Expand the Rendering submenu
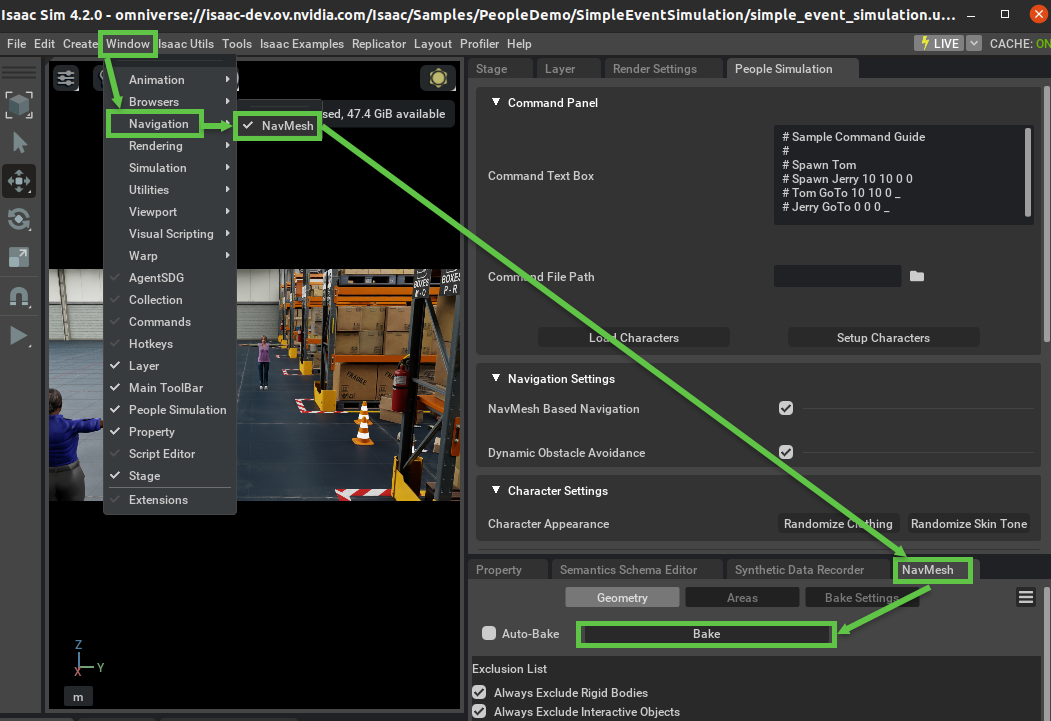Screen dimensions: 1051x721 click(x=169, y=146)
